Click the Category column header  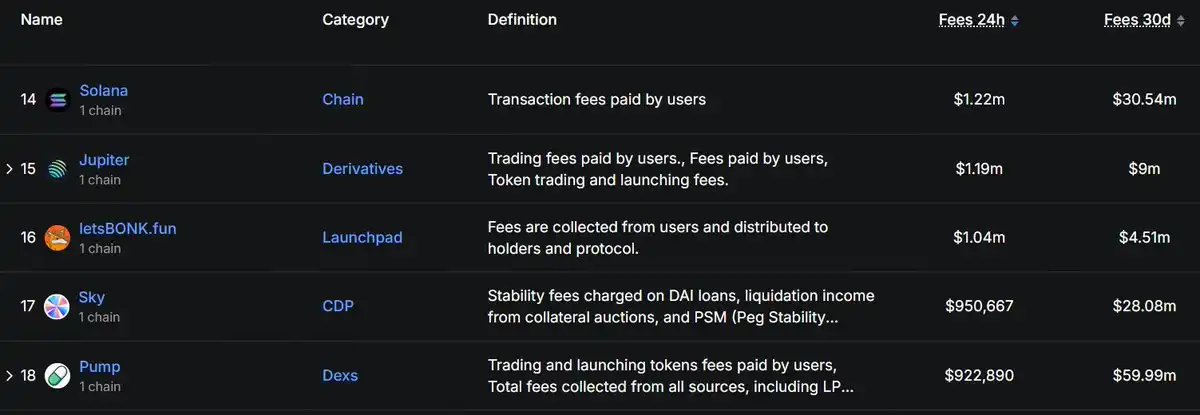355,20
